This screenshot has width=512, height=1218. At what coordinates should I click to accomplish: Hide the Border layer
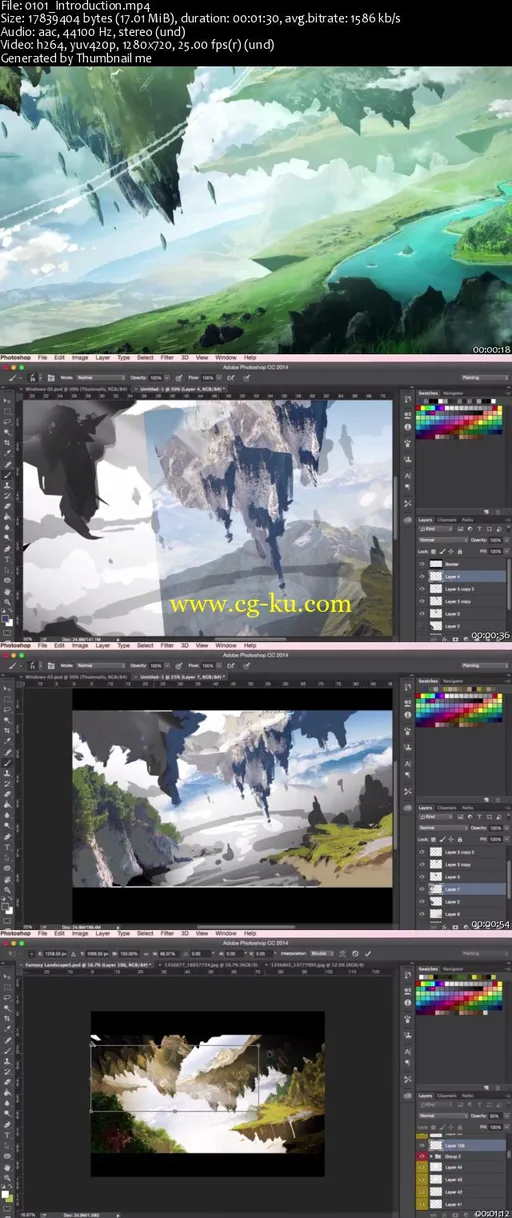[422, 564]
